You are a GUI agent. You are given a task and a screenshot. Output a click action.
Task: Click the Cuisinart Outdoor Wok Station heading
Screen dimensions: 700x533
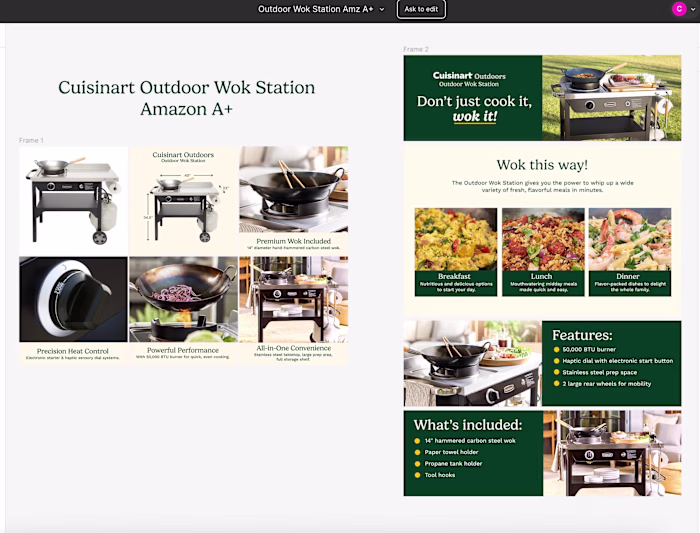(187, 98)
